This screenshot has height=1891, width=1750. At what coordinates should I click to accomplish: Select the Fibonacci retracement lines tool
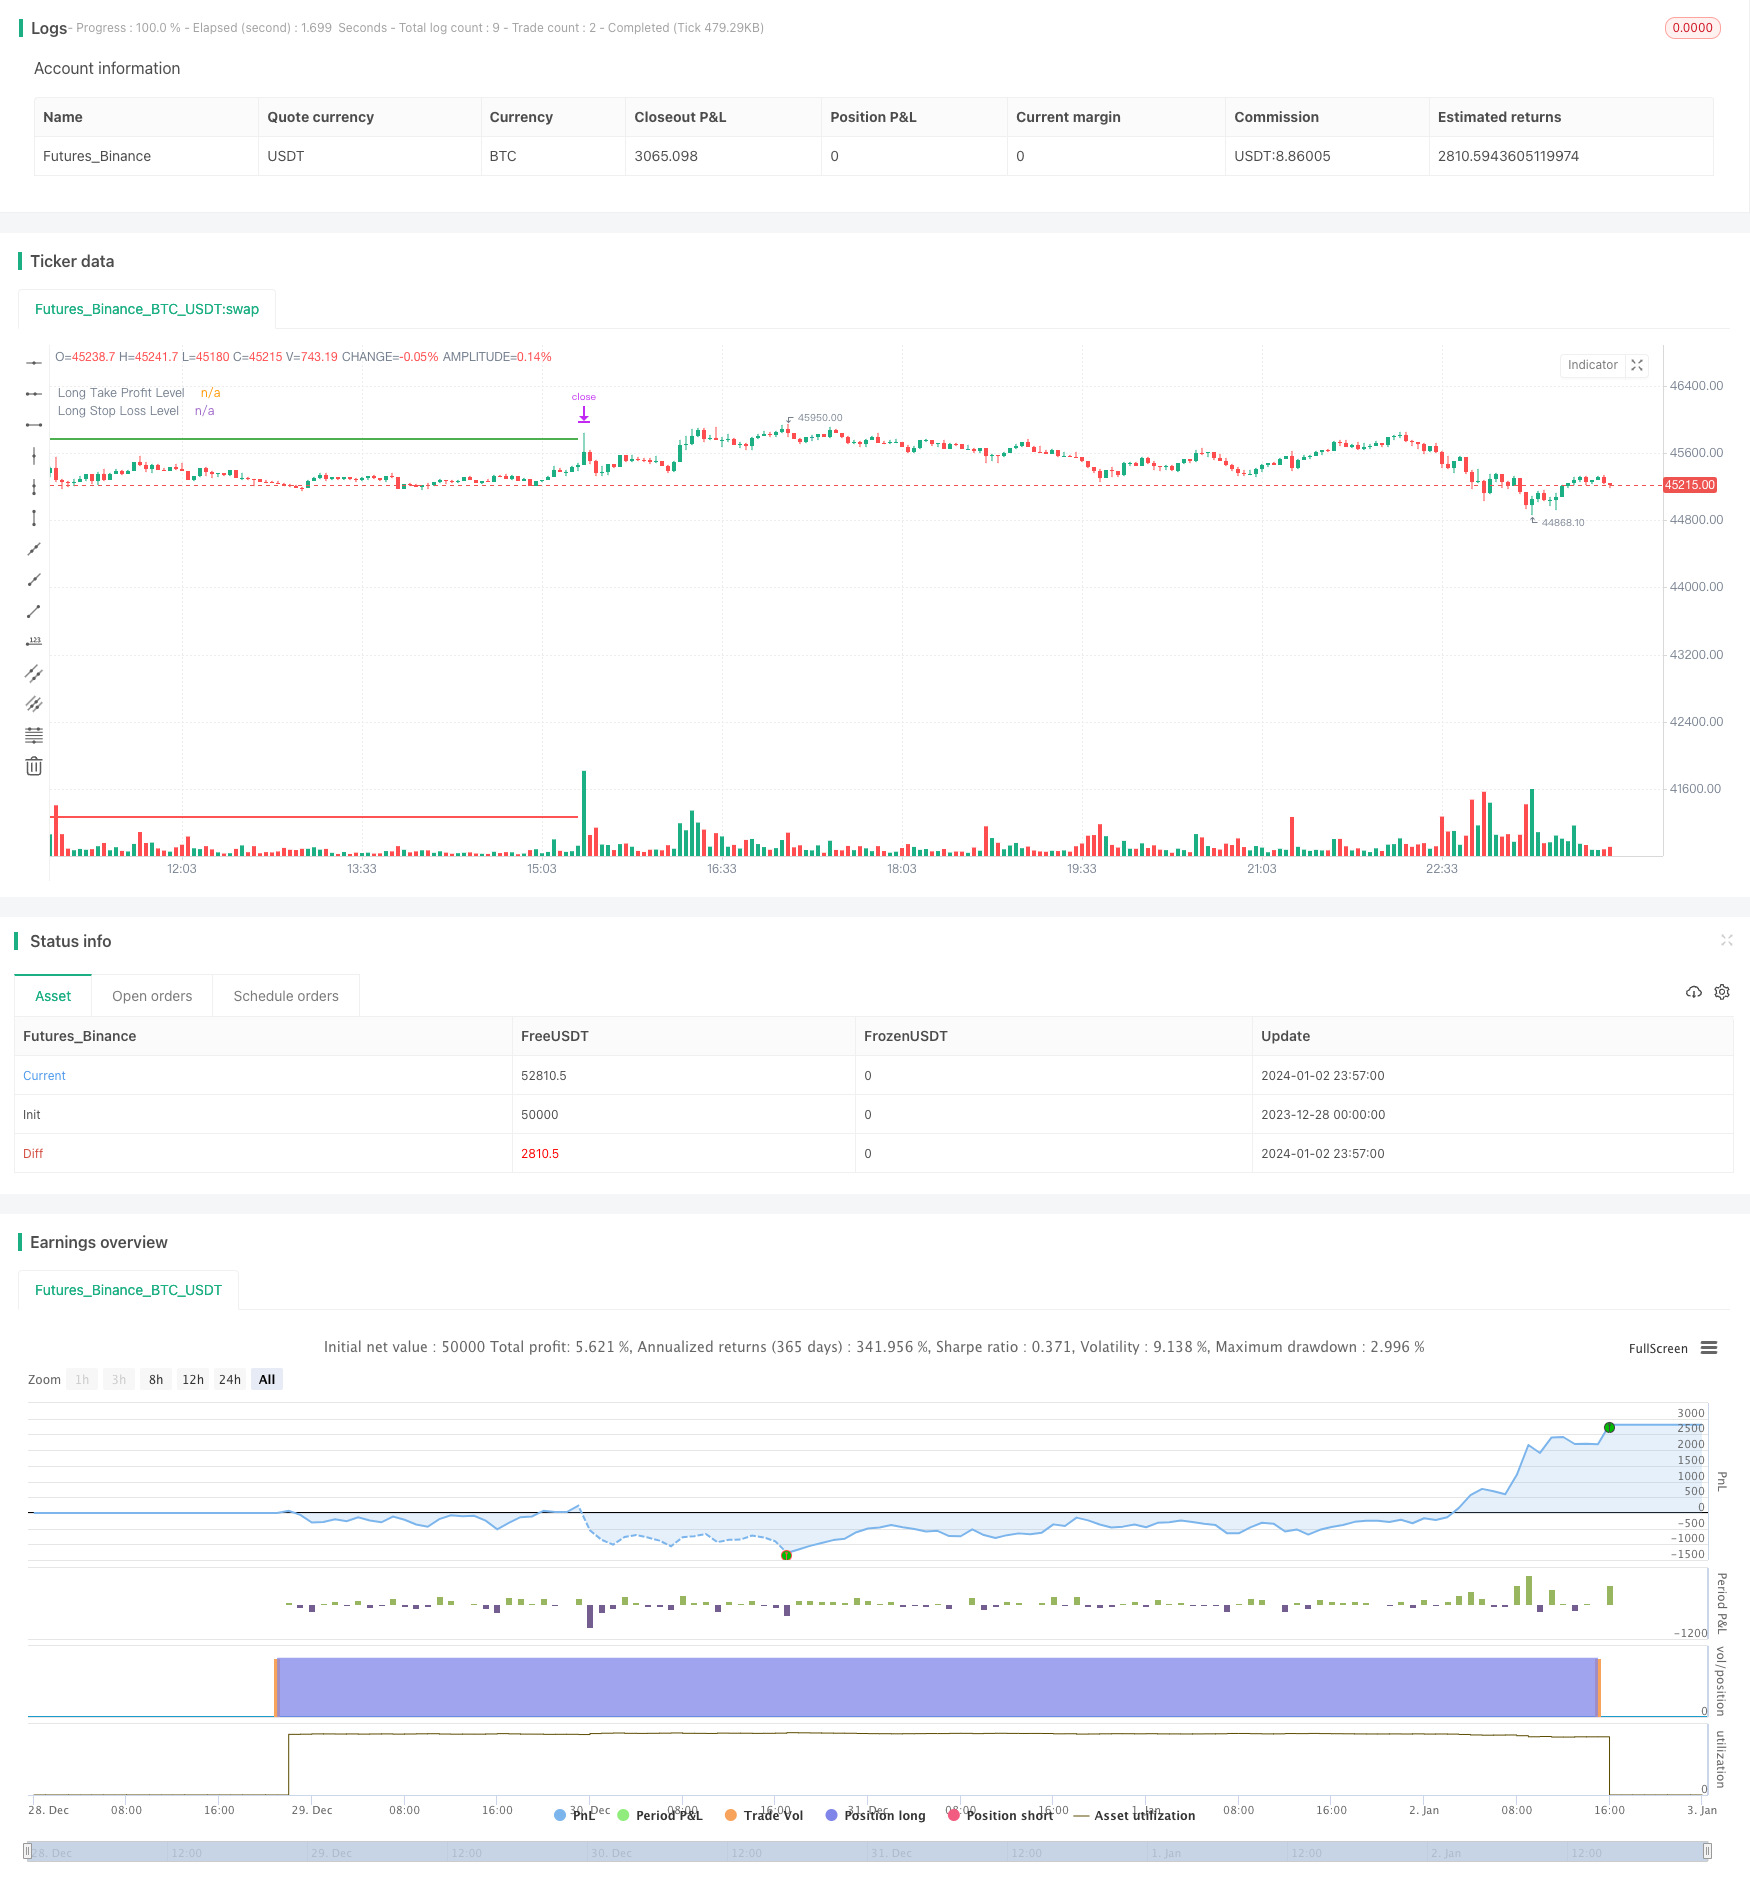[34, 735]
